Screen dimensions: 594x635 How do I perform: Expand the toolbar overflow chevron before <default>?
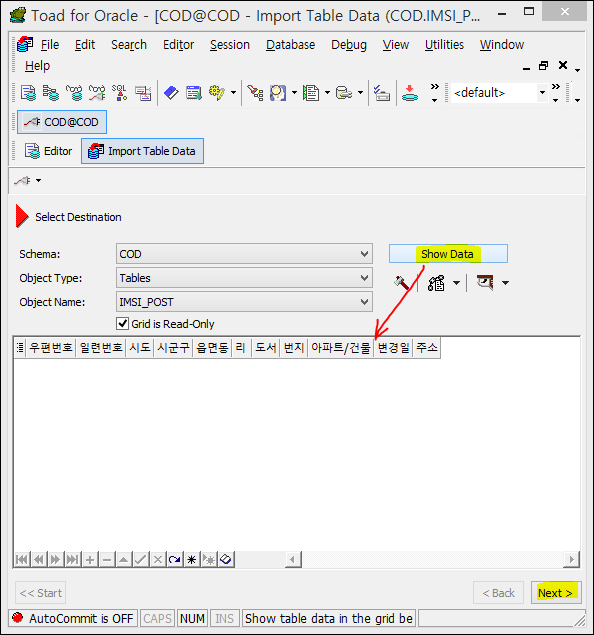[434, 93]
